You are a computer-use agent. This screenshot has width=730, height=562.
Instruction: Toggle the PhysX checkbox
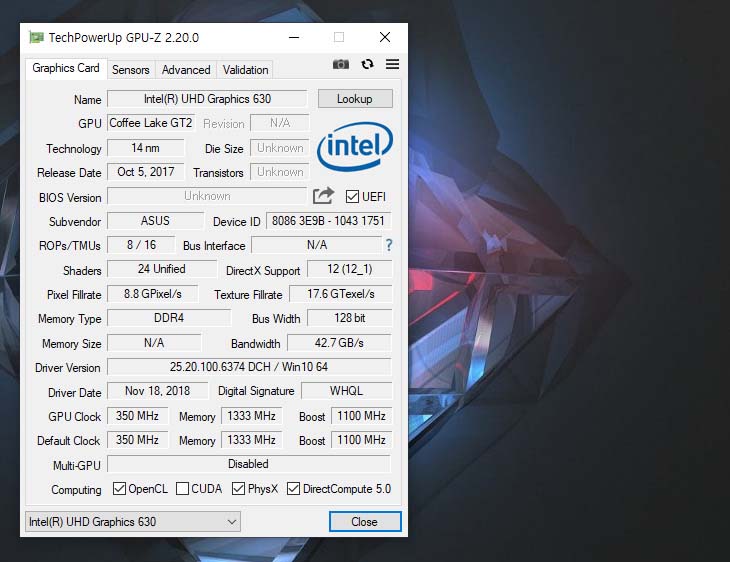(238, 488)
